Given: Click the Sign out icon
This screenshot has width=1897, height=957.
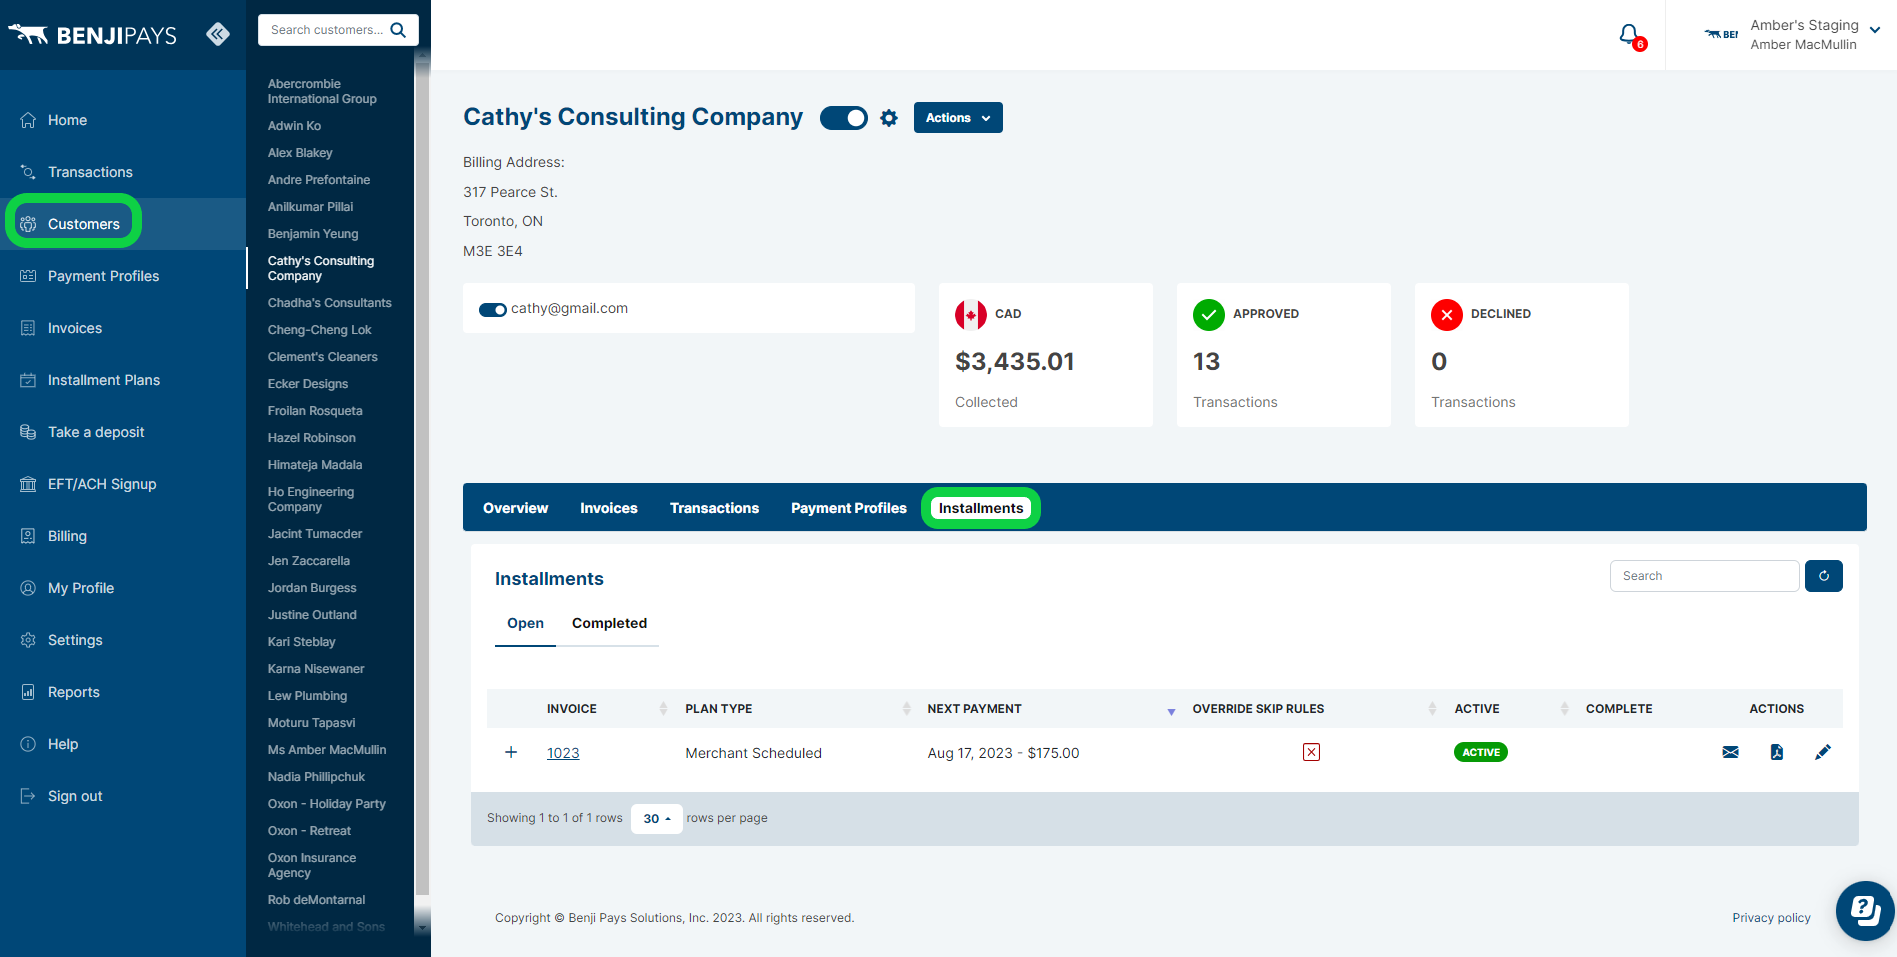Looking at the screenshot, I should [28, 796].
